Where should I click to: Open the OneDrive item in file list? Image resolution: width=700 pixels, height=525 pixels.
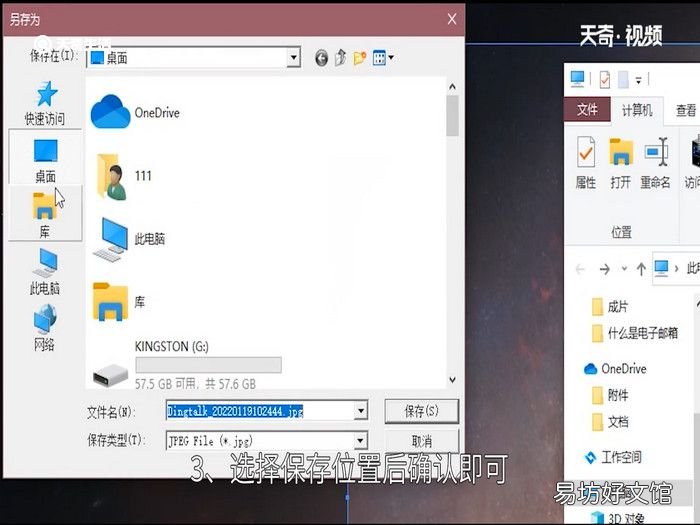pyautogui.click(x=135, y=112)
